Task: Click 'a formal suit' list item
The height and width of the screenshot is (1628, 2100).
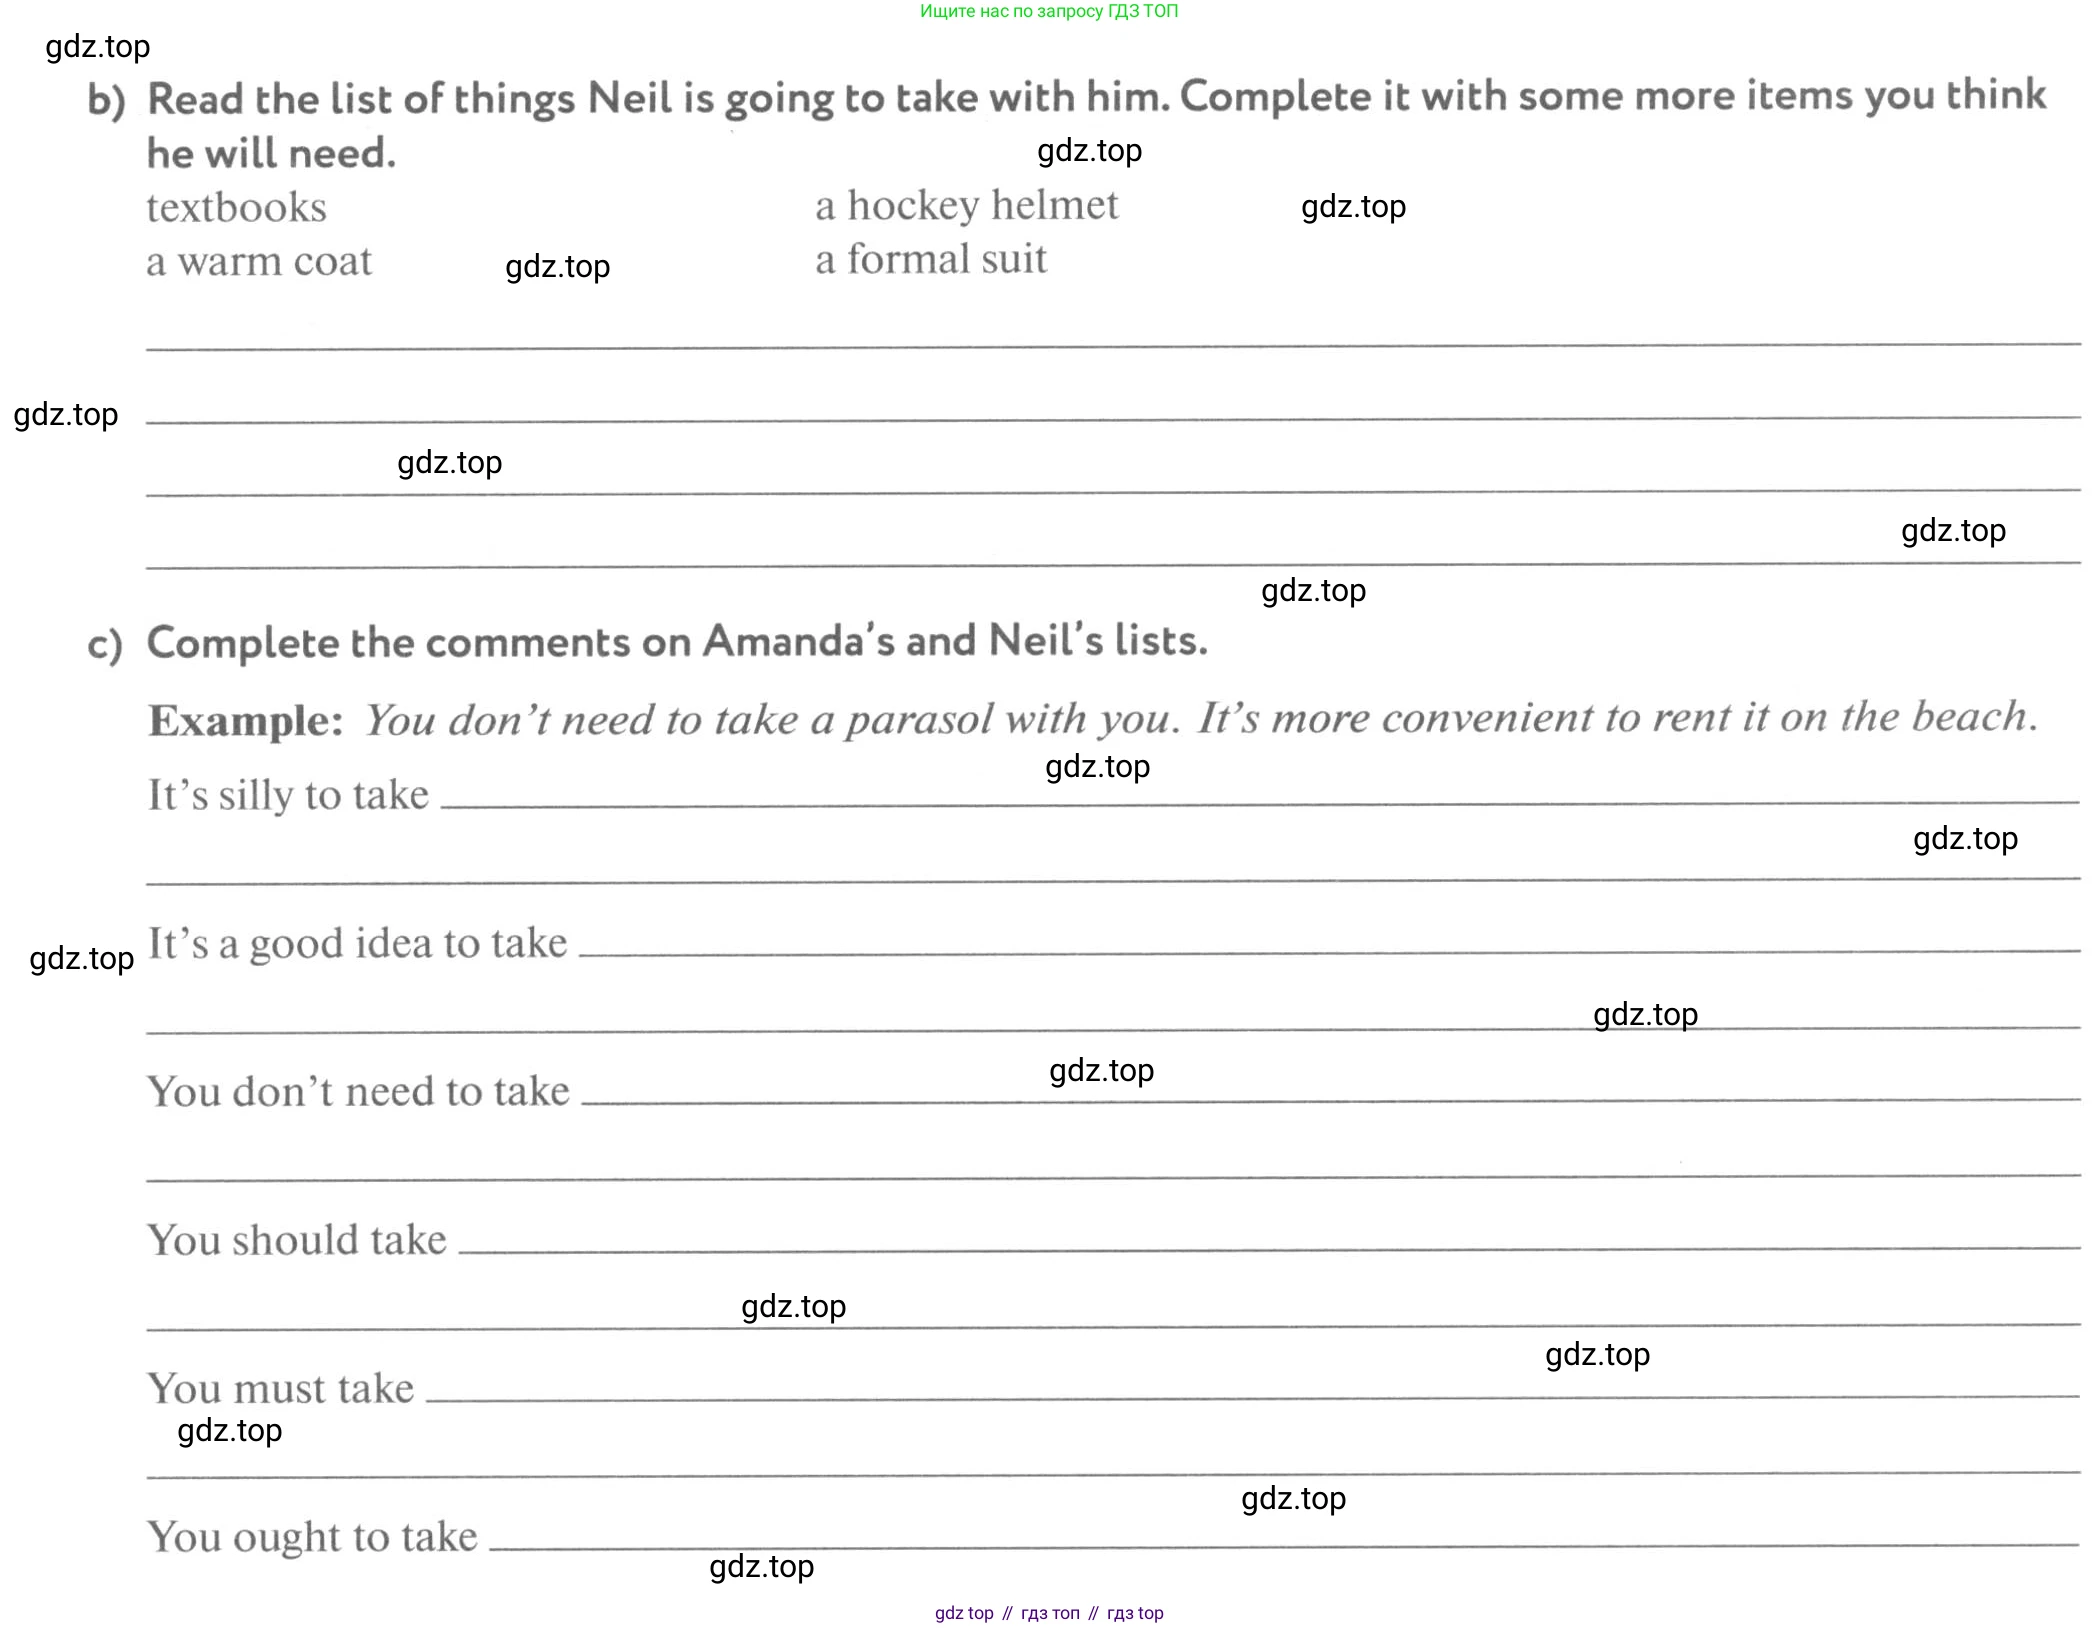Action: [931, 259]
